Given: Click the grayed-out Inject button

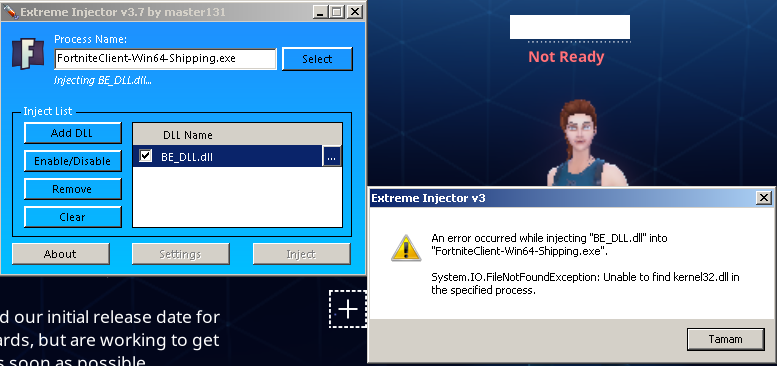Looking at the screenshot, I should click(x=301, y=254).
